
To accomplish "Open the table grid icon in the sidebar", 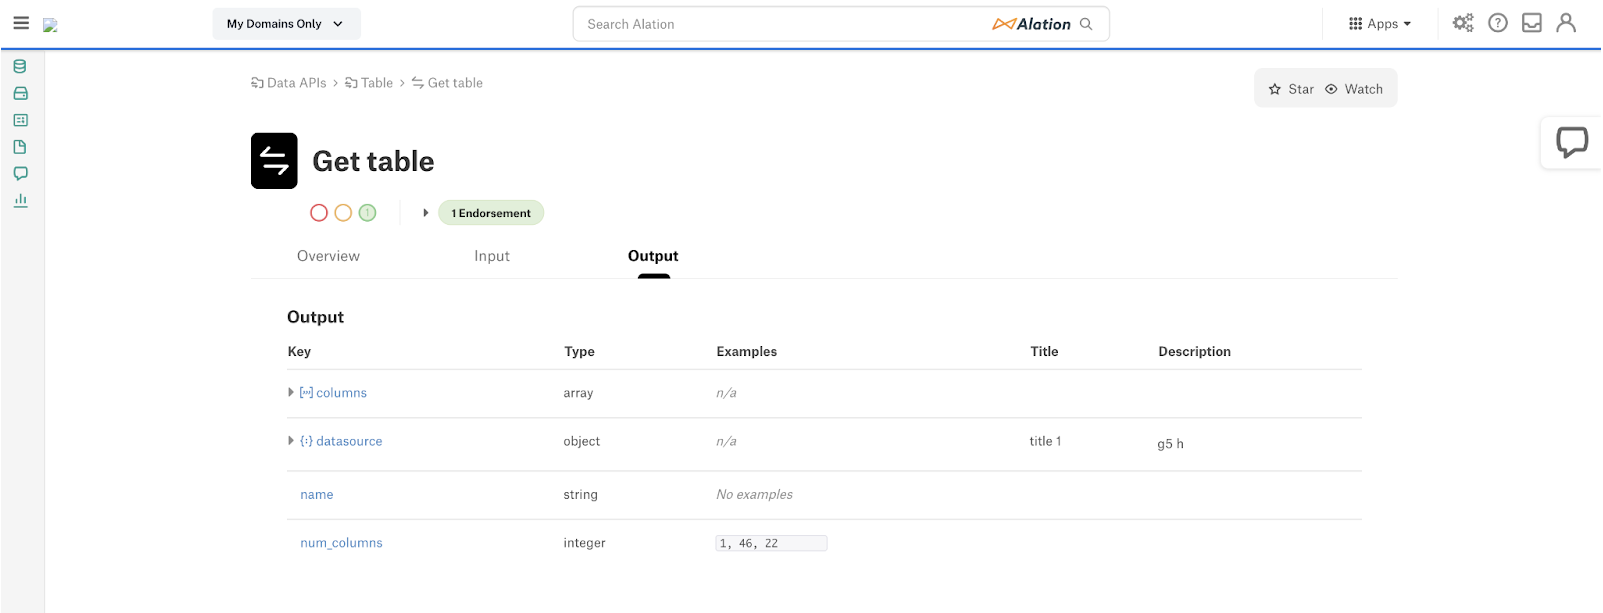I will [20, 120].
